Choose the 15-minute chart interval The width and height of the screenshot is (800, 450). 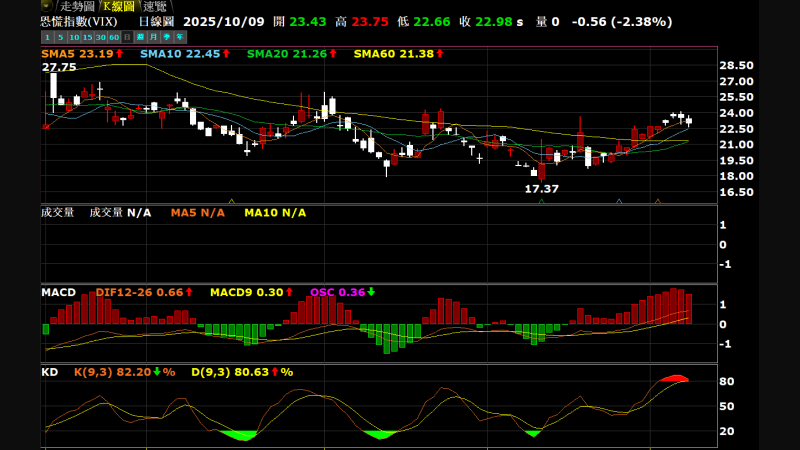[x=87, y=37]
